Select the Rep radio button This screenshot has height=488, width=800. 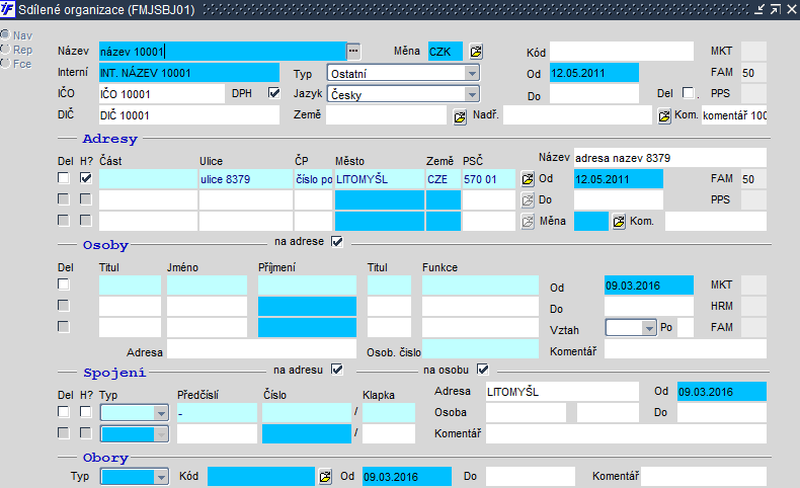(5, 49)
